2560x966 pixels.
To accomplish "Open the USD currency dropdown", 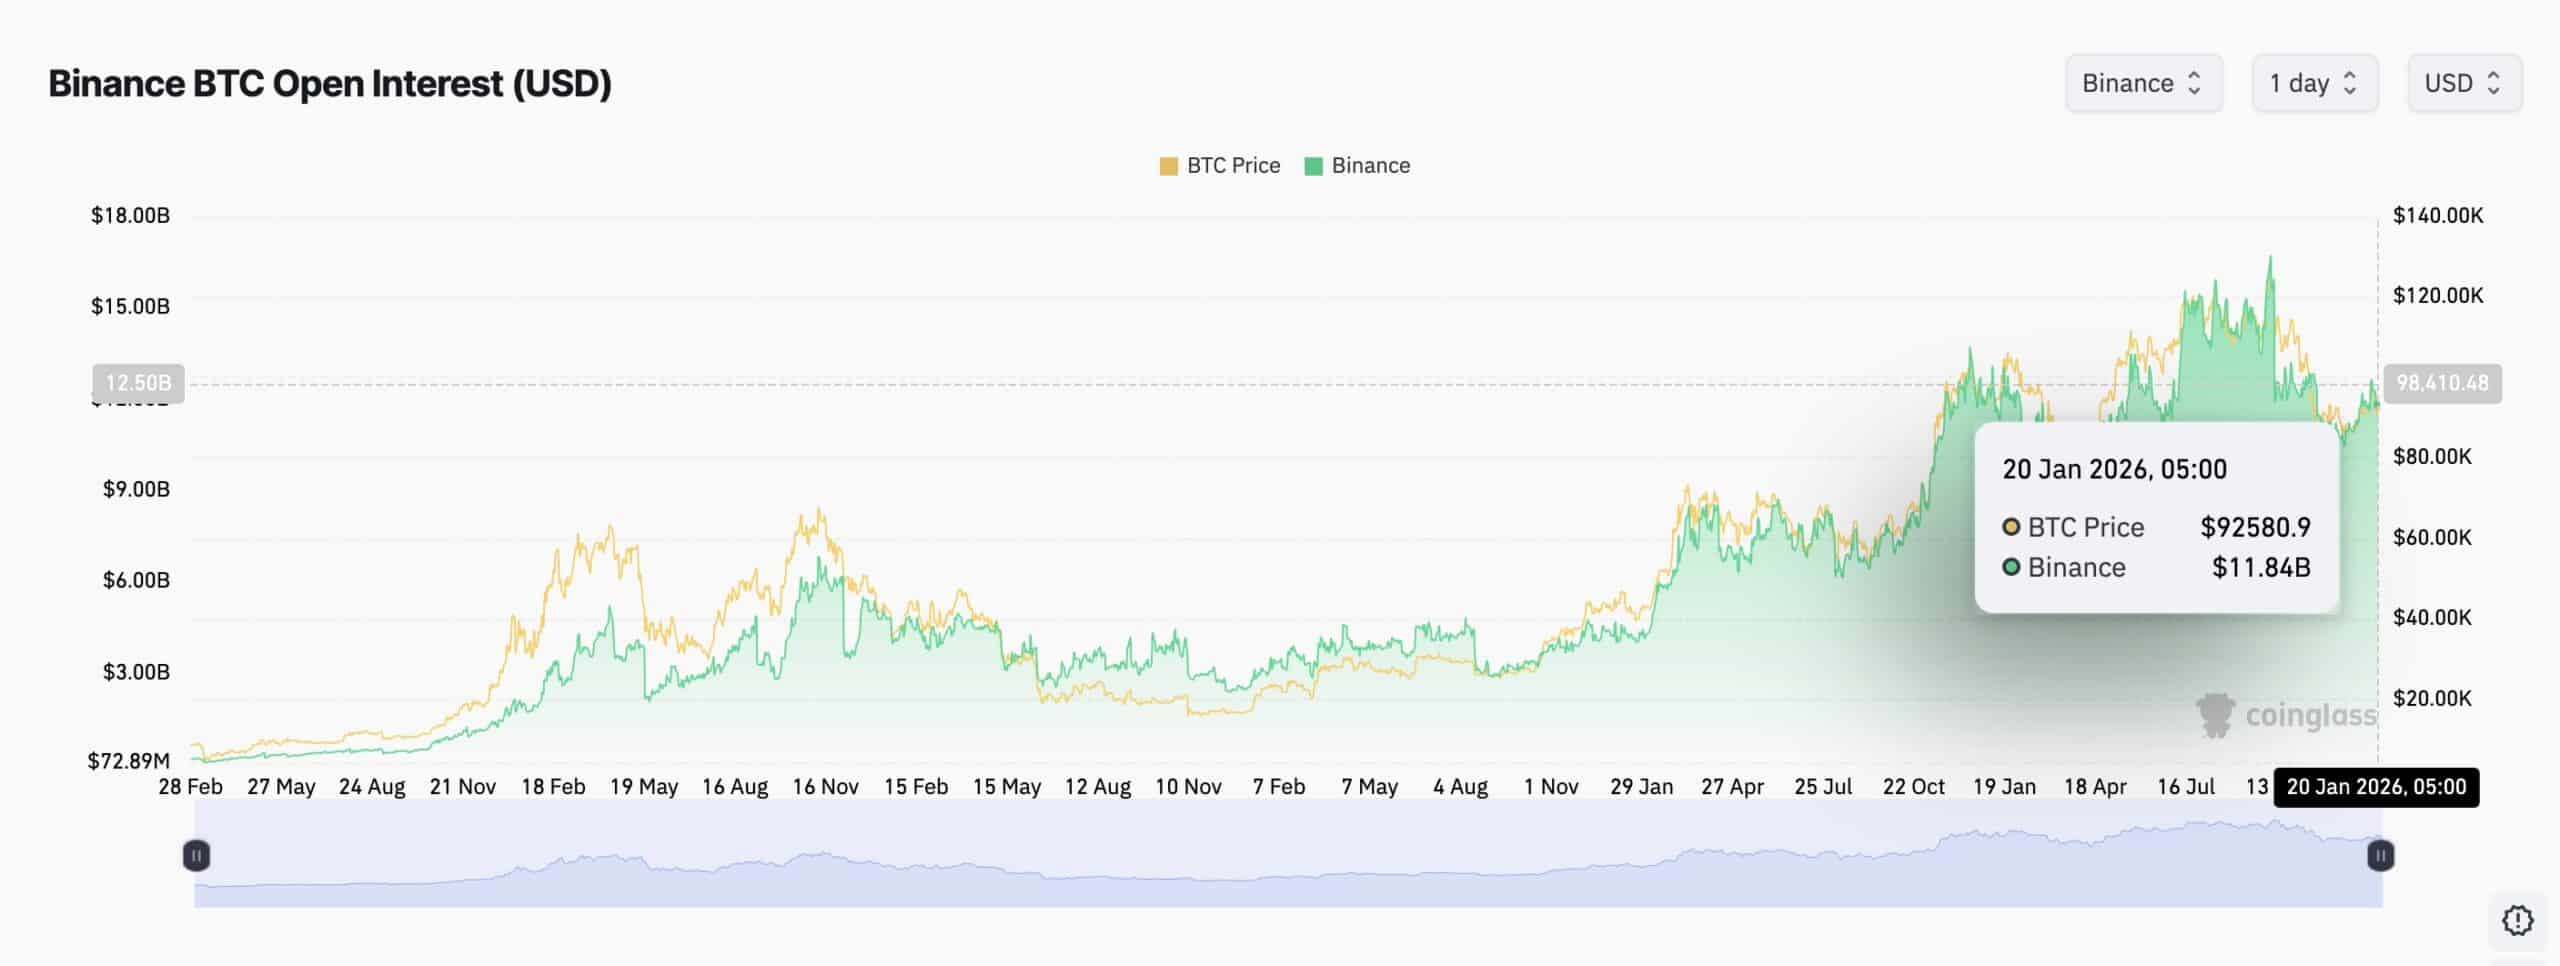I will [2463, 83].
